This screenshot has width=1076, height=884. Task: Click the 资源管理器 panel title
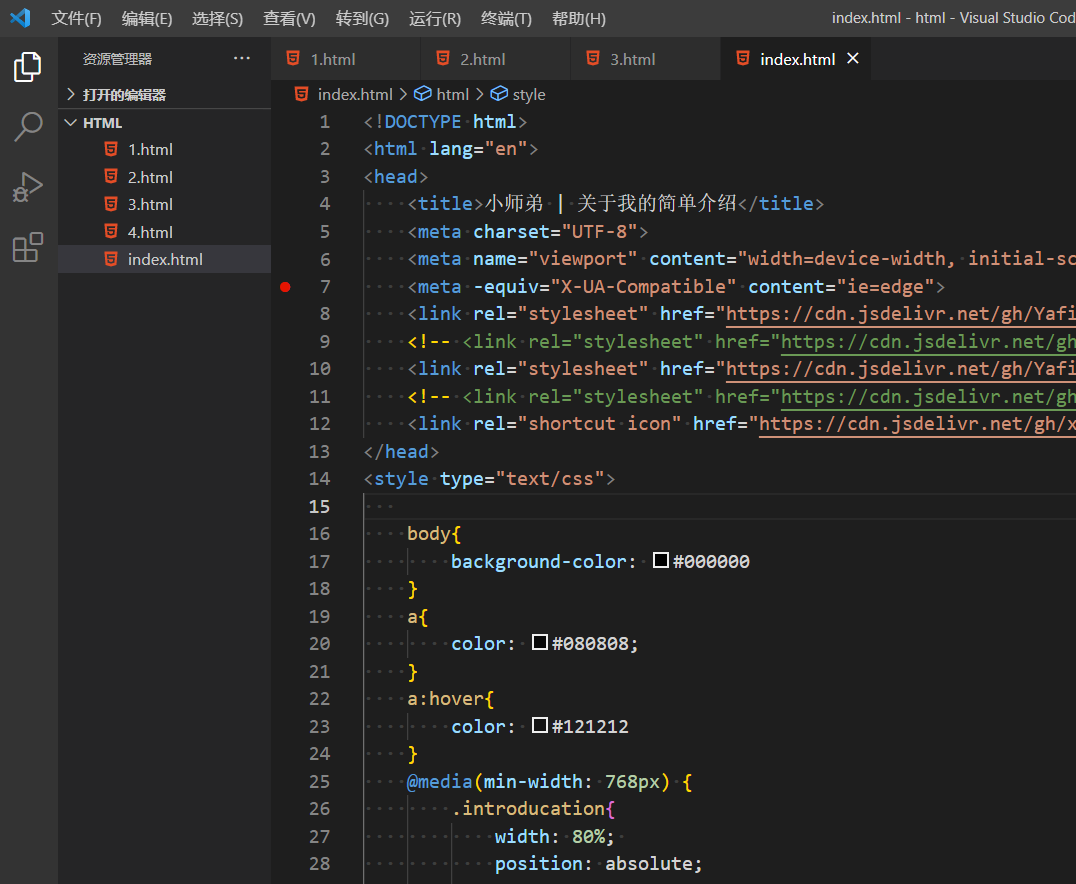click(x=117, y=59)
